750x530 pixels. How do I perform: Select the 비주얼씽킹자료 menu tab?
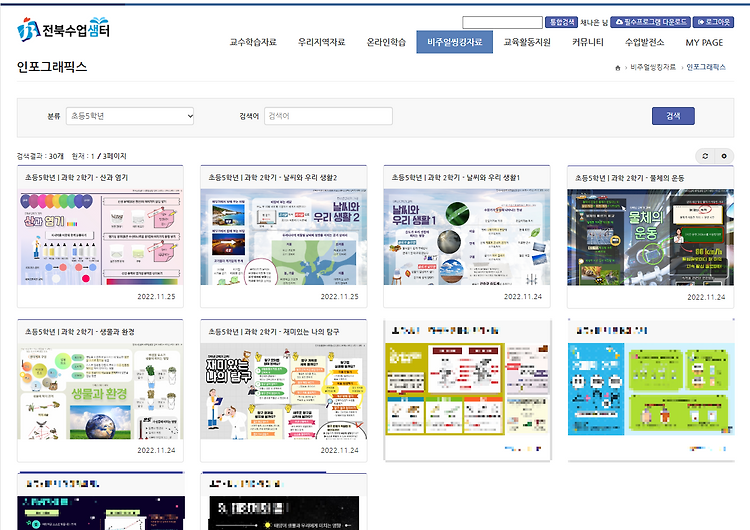coord(454,42)
